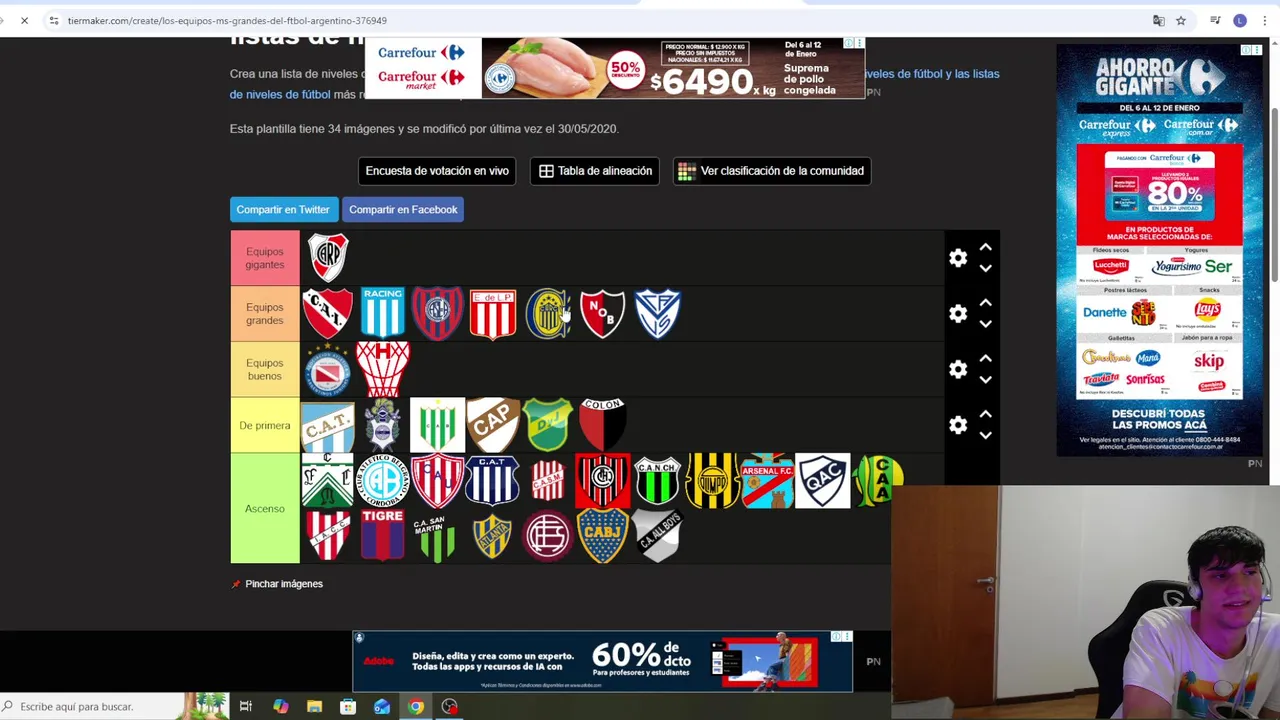
Task: Select the Independiente C.A.I. crest
Action: click(327, 313)
